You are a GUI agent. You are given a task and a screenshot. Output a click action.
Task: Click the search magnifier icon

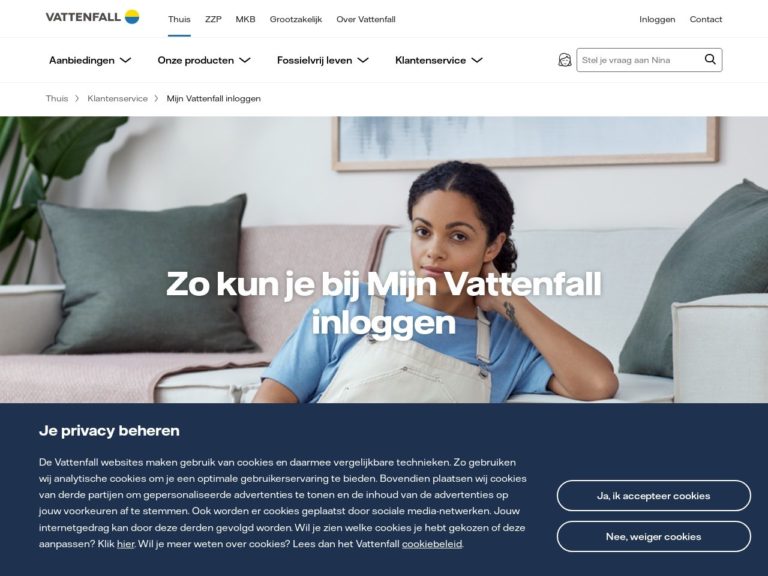[710, 60]
